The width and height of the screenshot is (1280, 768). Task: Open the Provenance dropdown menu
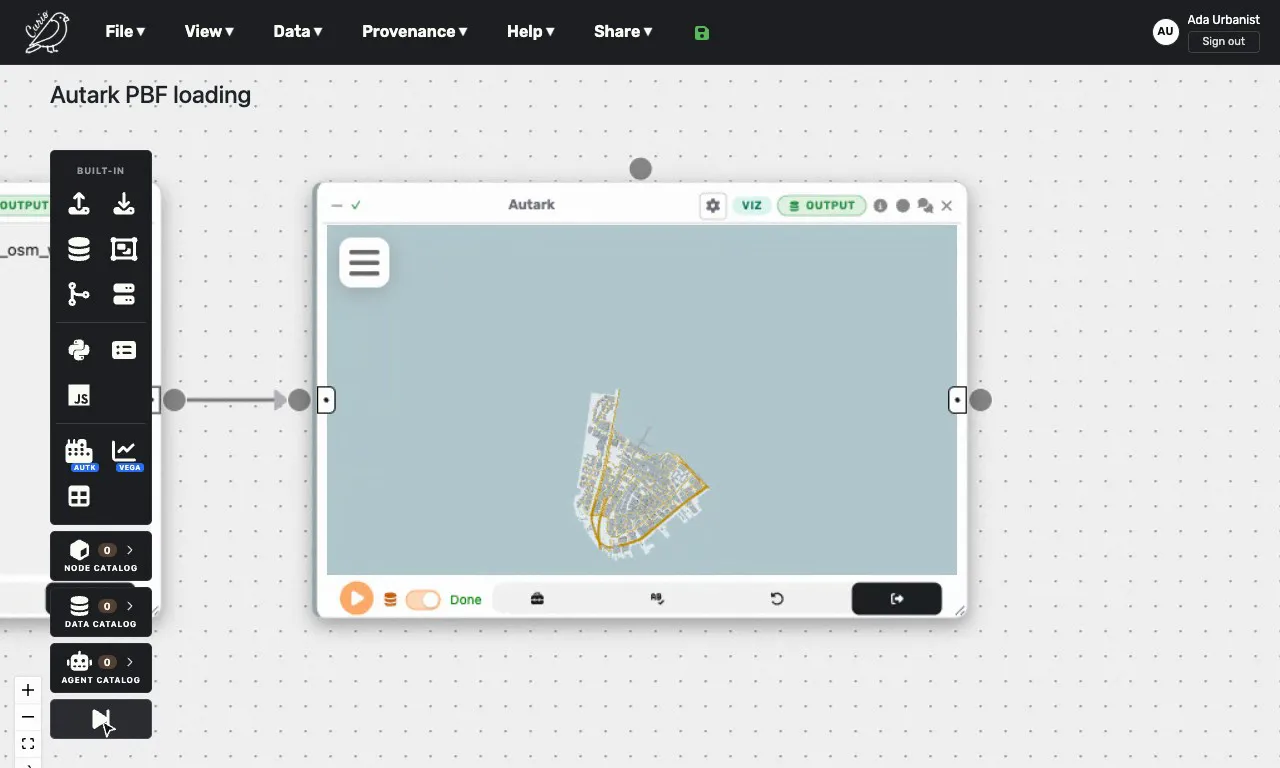[x=415, y=31]
